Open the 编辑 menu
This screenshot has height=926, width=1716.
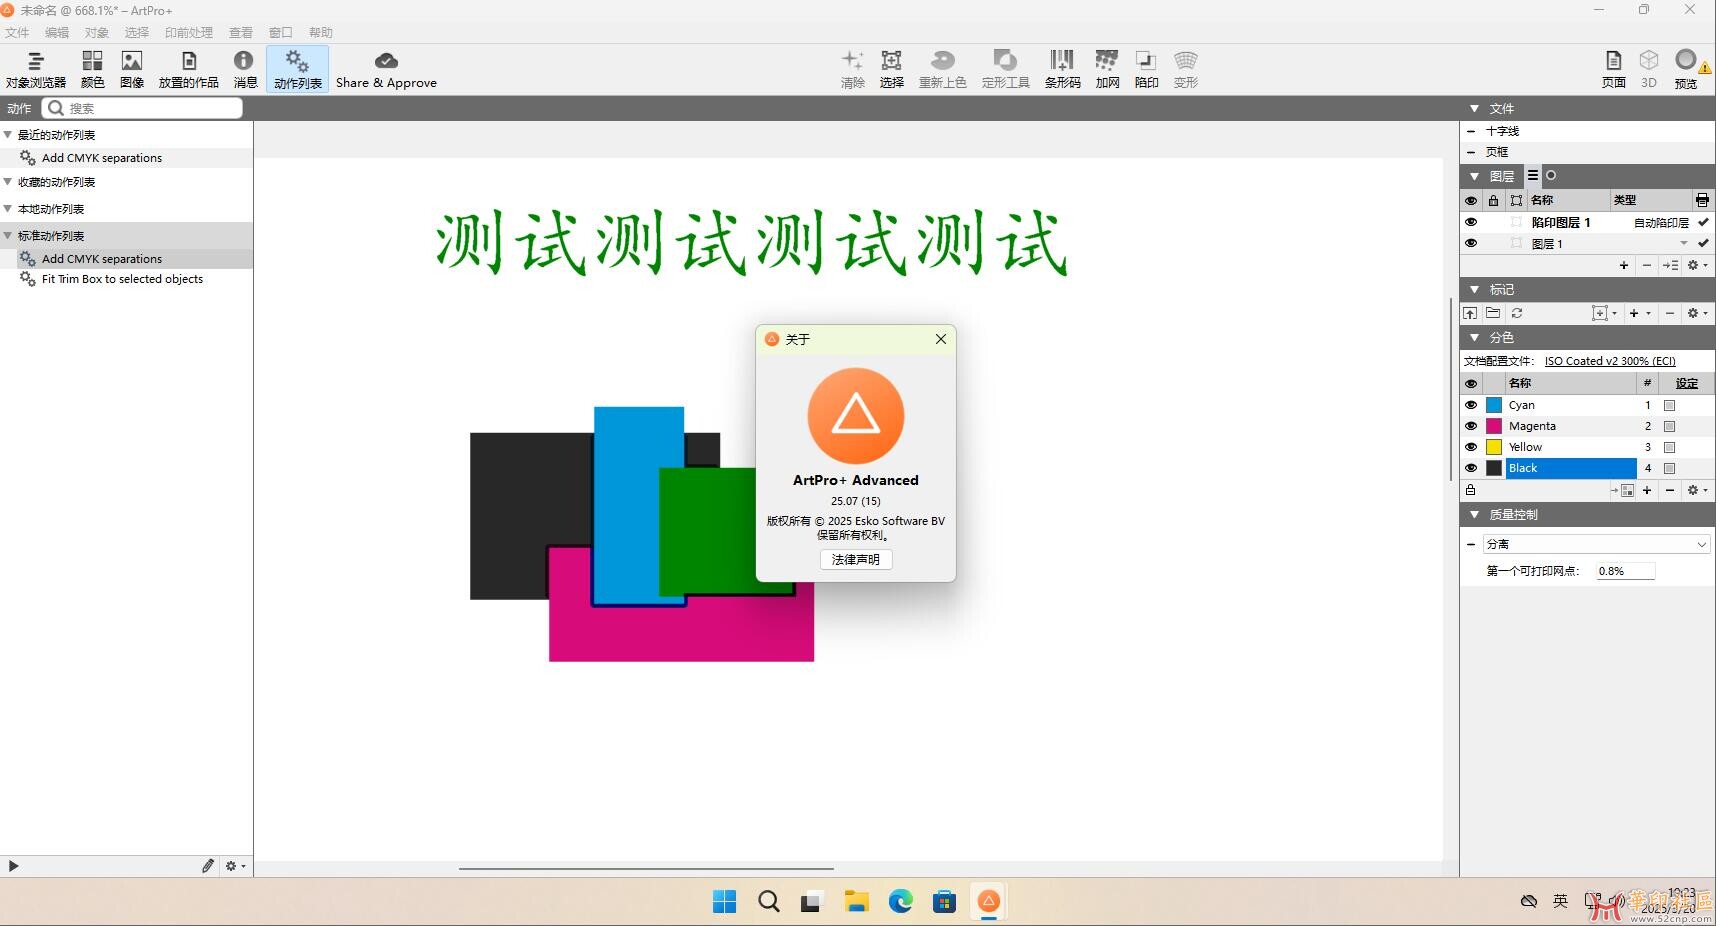point(57,32)
